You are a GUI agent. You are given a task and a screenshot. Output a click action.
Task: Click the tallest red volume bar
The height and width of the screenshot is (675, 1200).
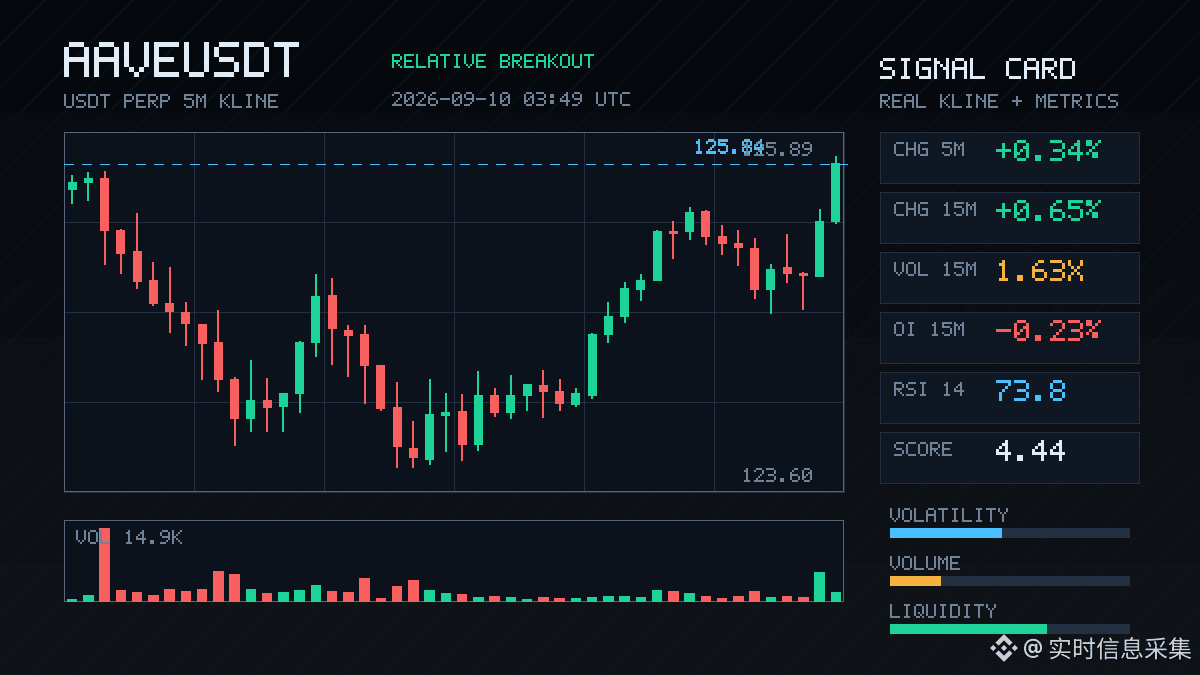[104, 564]
